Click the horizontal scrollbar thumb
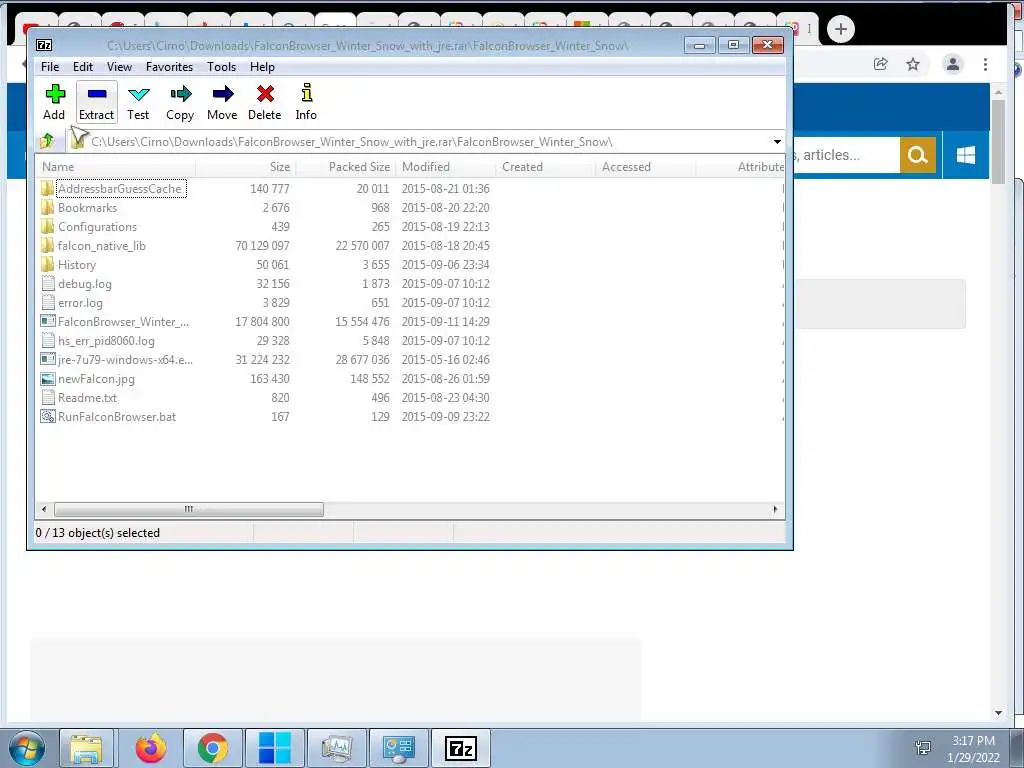Screen dimensions: 1024x768 point(189,509)
